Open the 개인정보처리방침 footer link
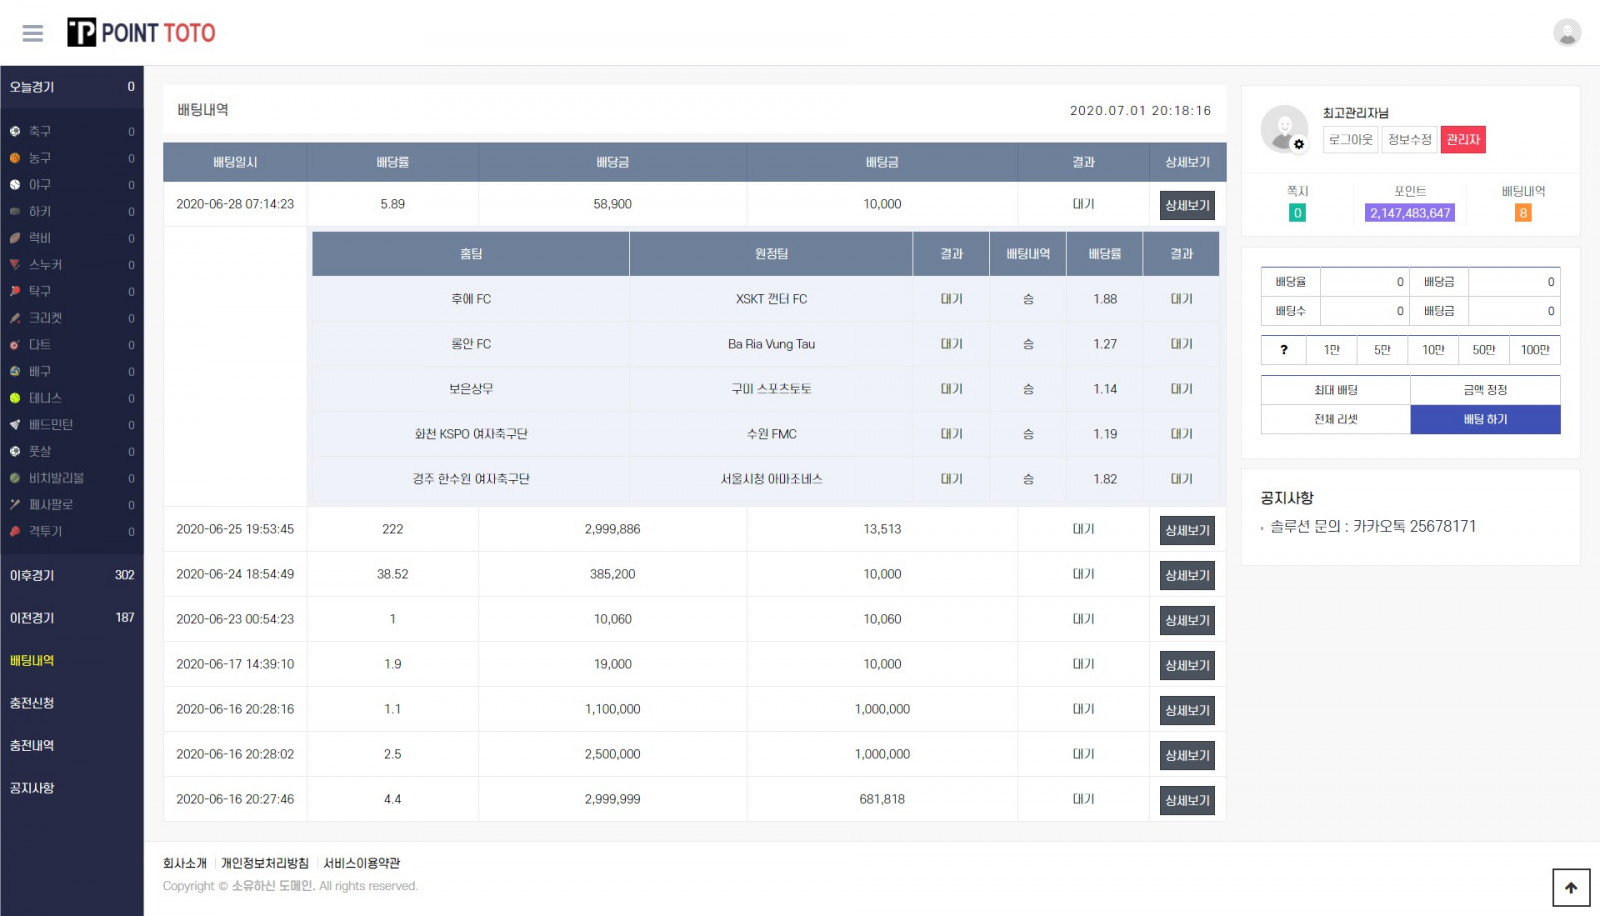 coord(265,863)
